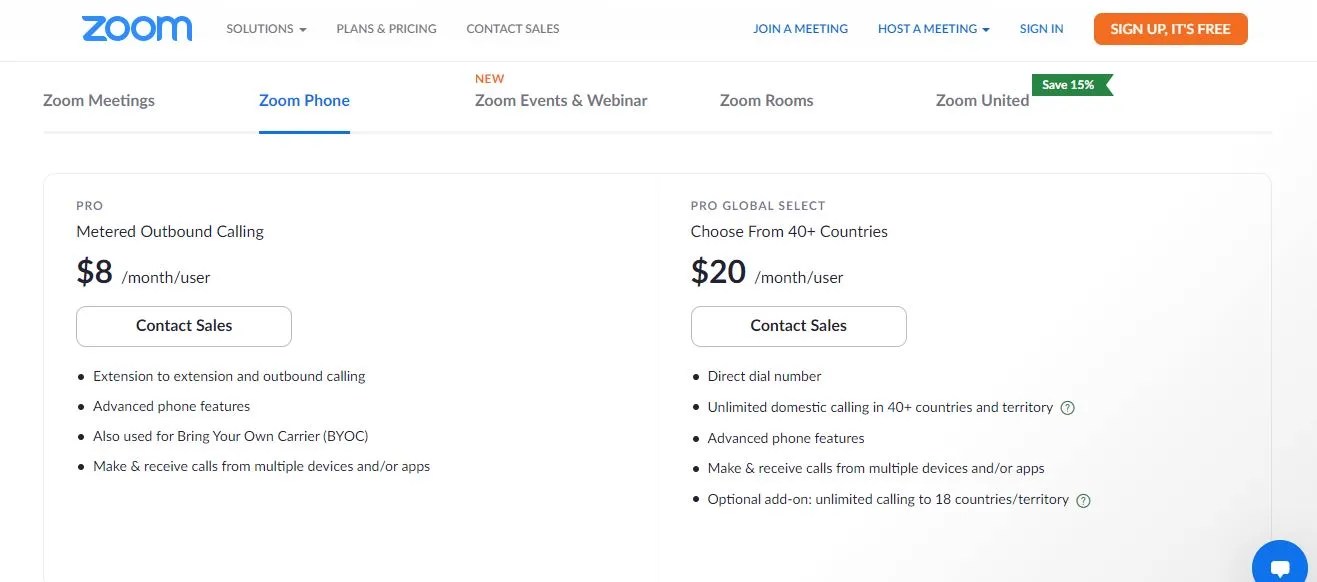
Task: Click CONTACT SALES in the top navigation
Action: [512, 29]
